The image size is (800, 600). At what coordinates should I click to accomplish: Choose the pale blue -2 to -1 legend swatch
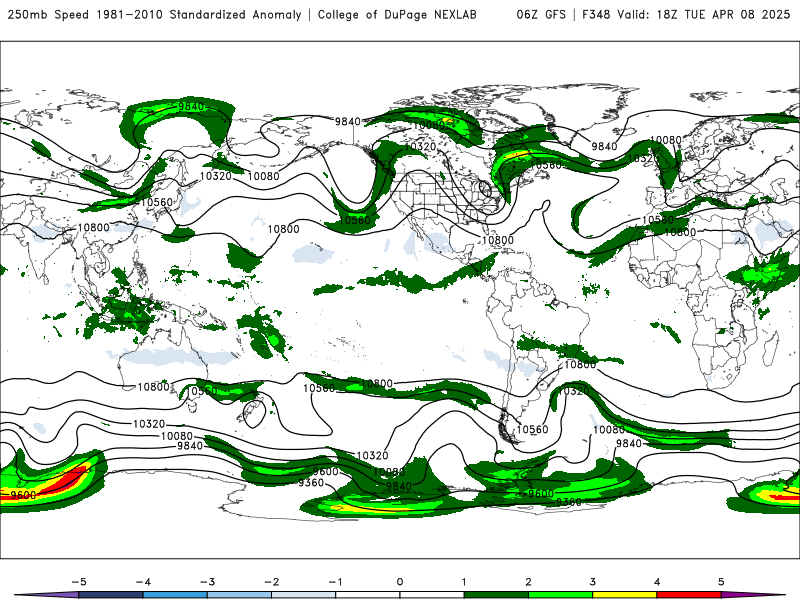pos(304,595)
